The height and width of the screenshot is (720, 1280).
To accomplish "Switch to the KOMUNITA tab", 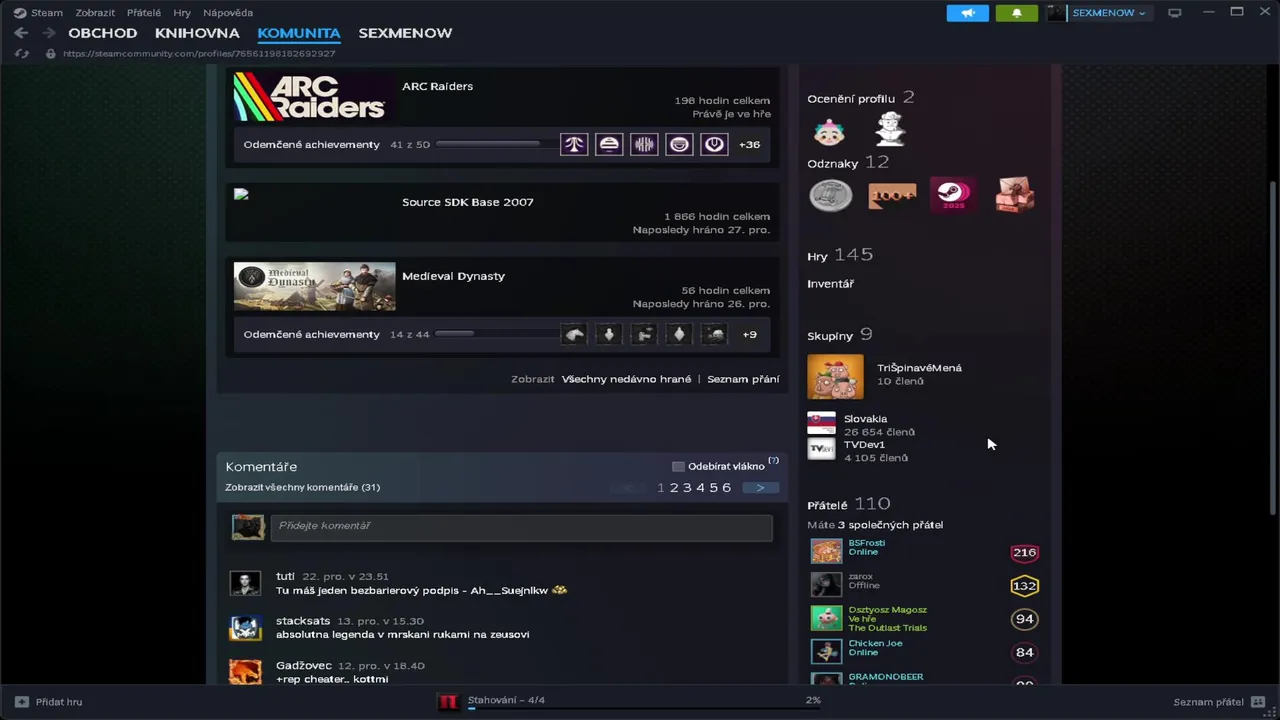I will coord(299,33).
